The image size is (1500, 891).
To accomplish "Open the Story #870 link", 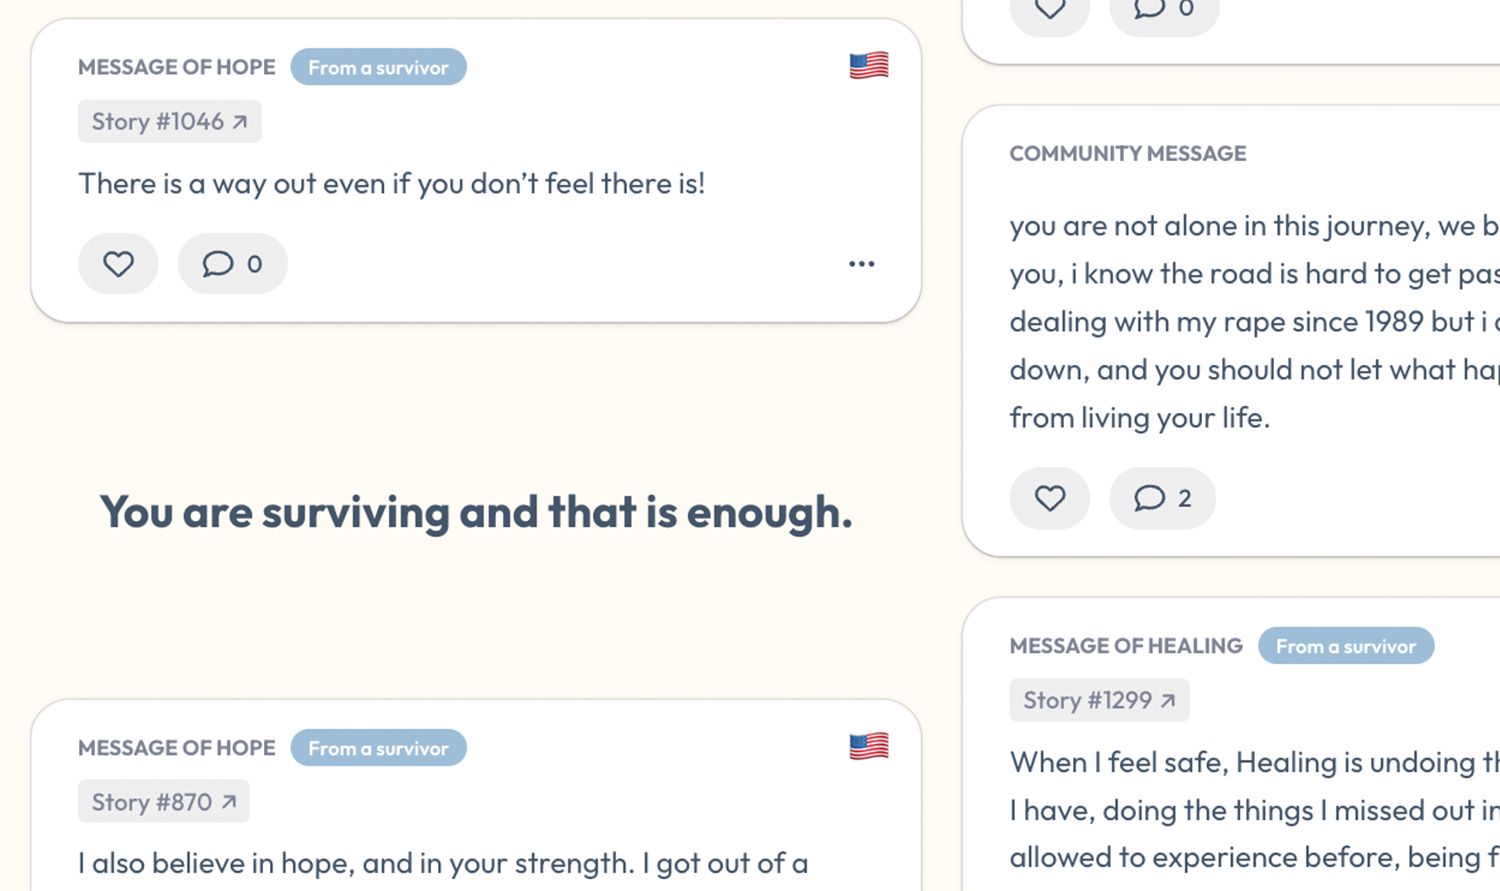I will [163, 800].
